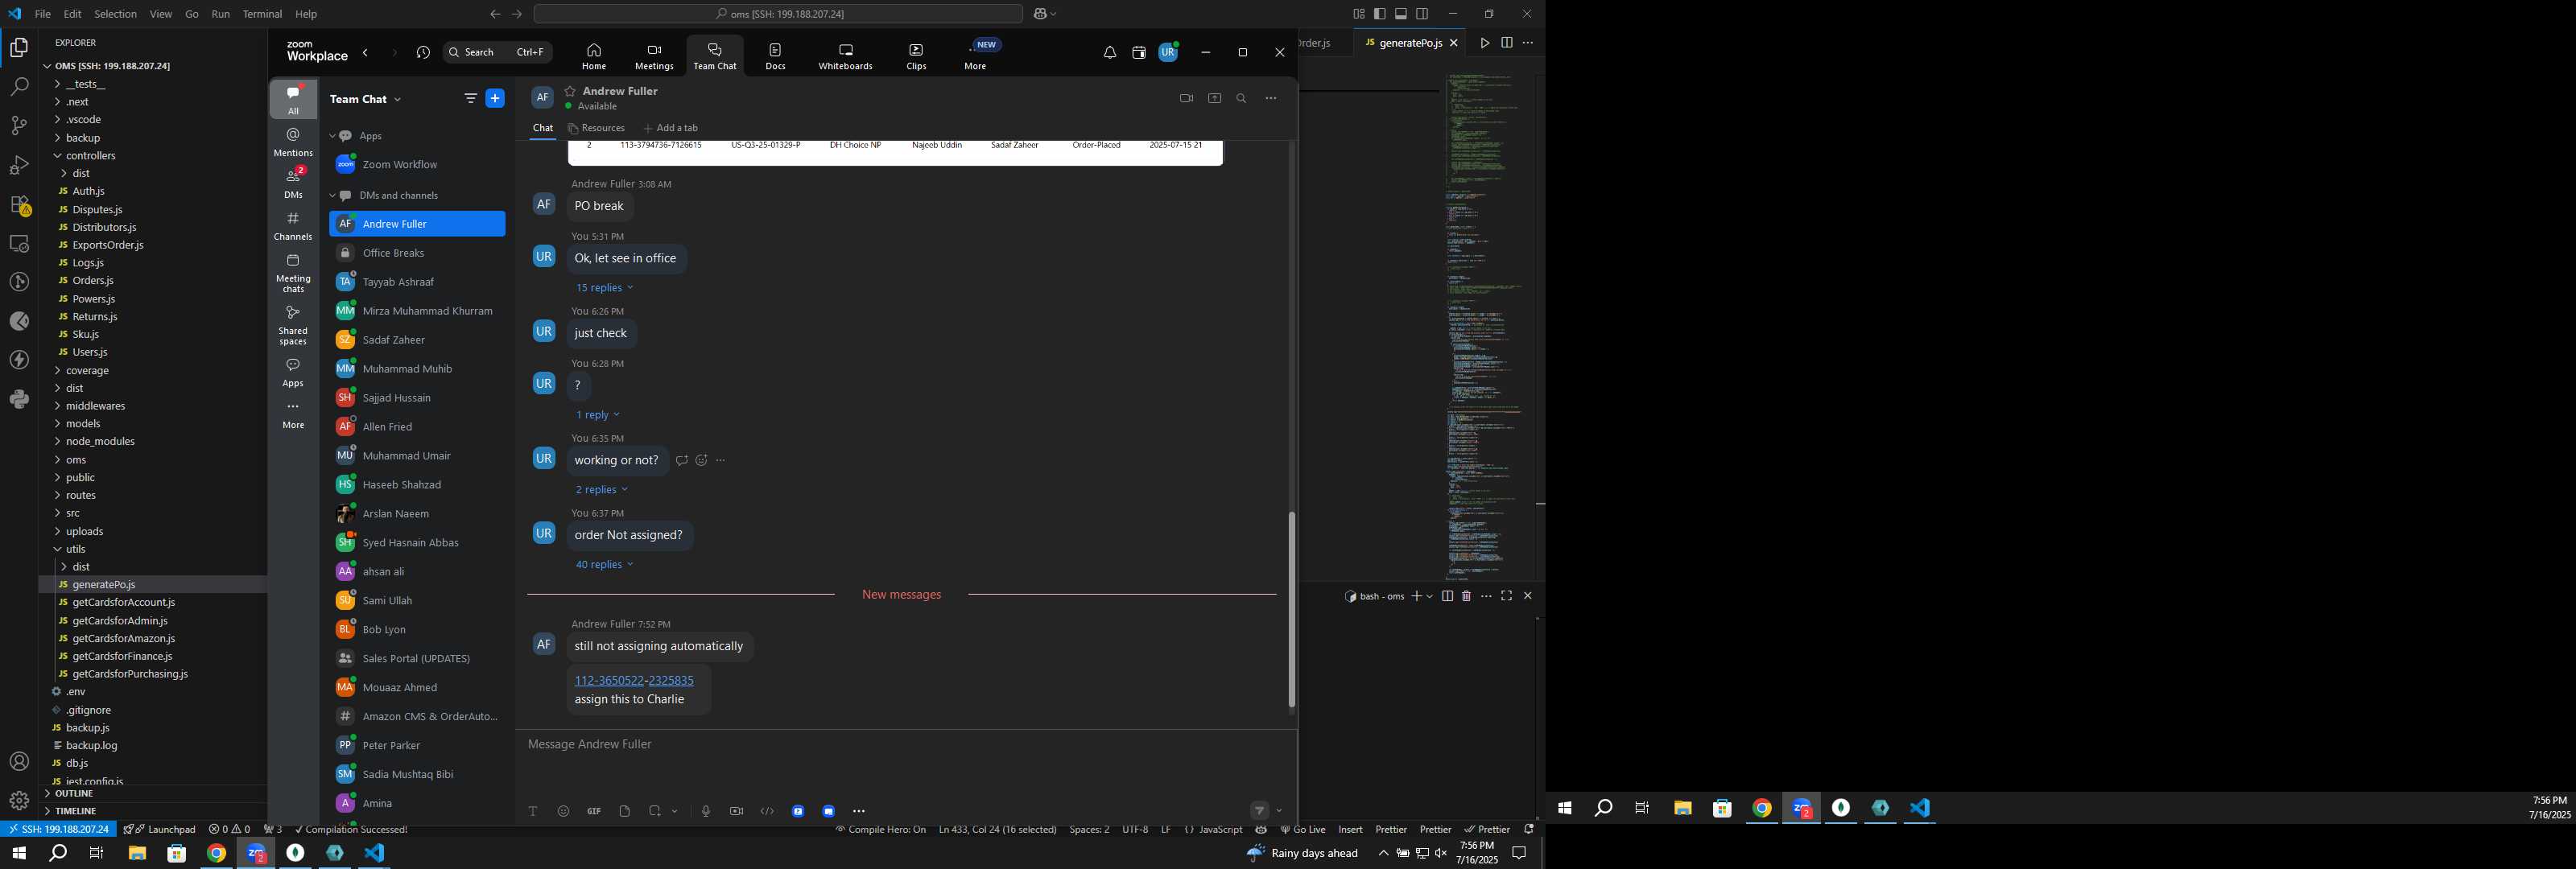Open Sales Portal (UPDATES) channel

pos(417,659)
